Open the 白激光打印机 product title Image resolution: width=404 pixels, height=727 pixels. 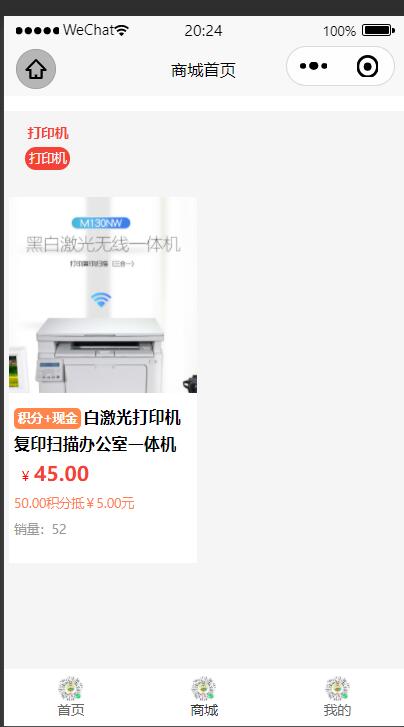click(x=96, y=431)
